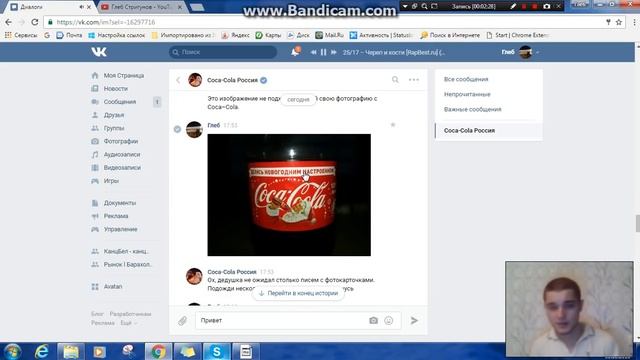The width and height of the screenshot is (640, 360).
Task: Click Перейти в конец истории button
Action: pos(298,293)
